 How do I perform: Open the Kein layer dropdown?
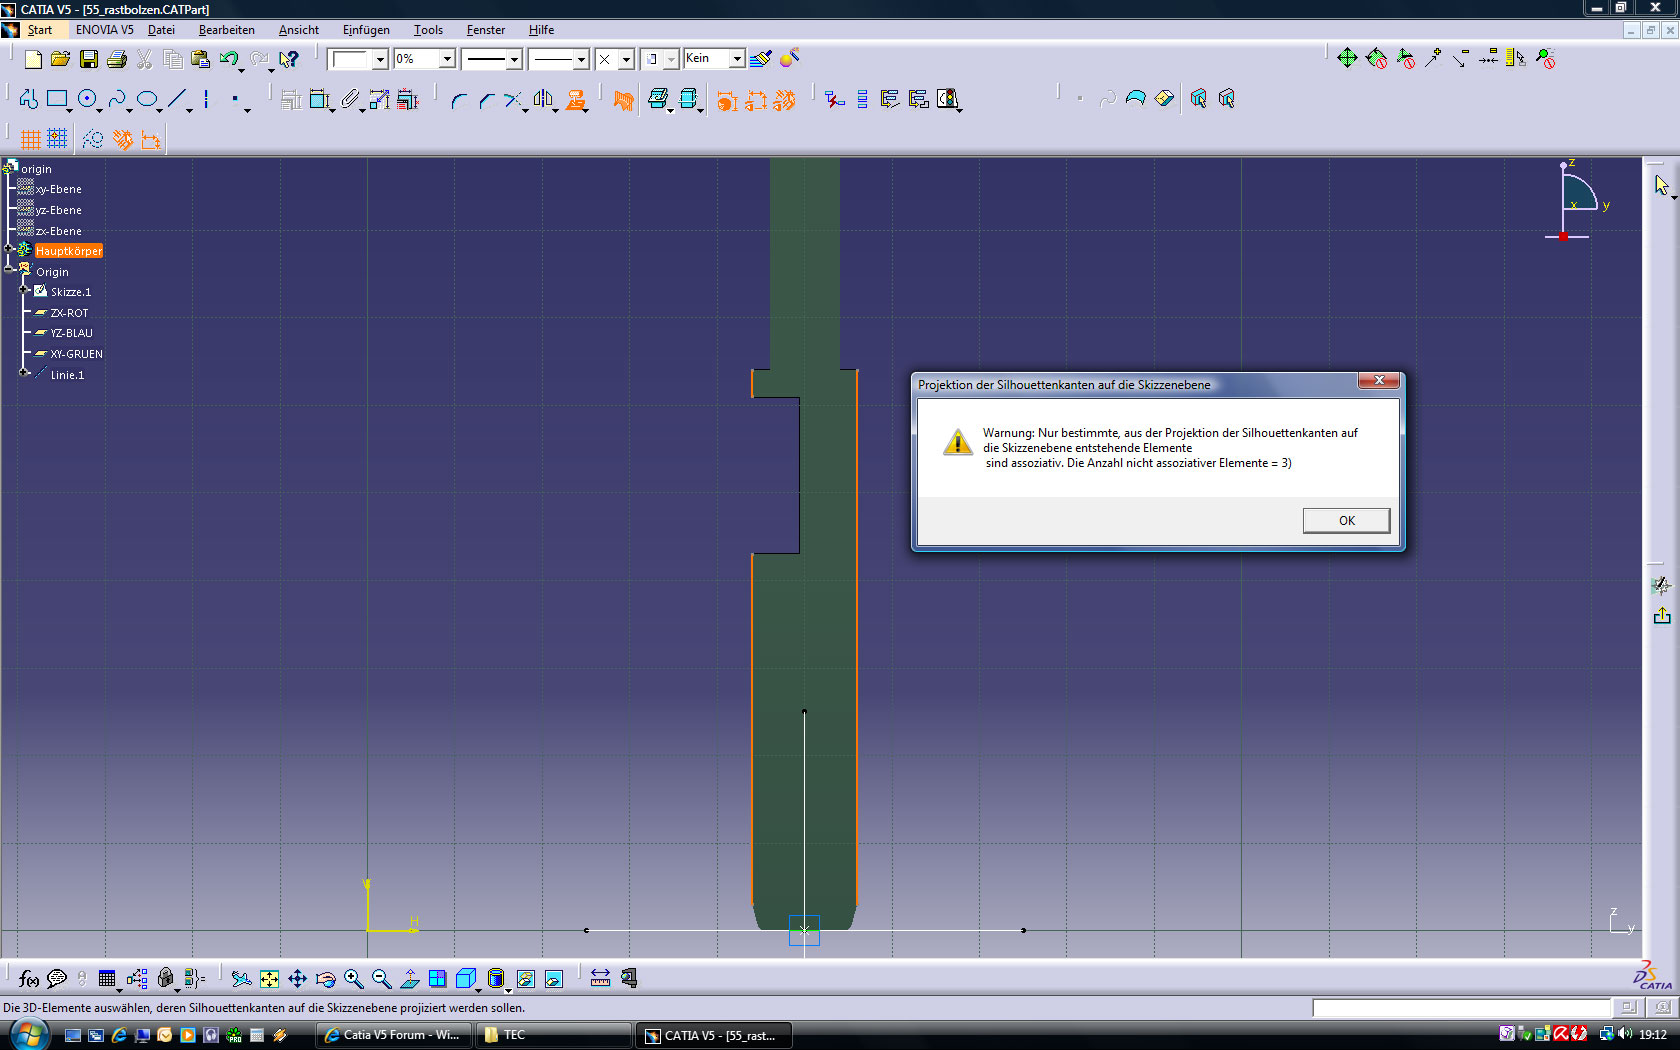click(737, 60)
